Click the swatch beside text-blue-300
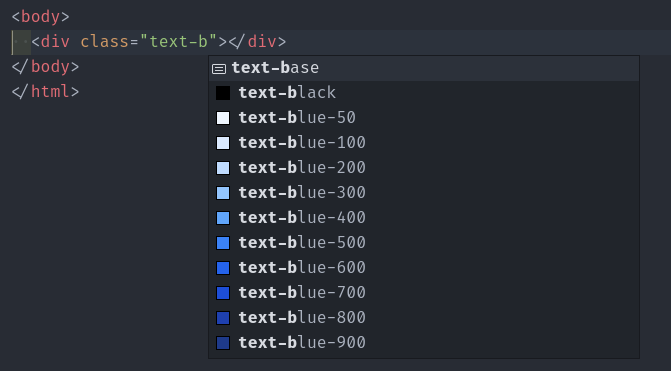Screen dimensions: 671x371 point(223,193)
